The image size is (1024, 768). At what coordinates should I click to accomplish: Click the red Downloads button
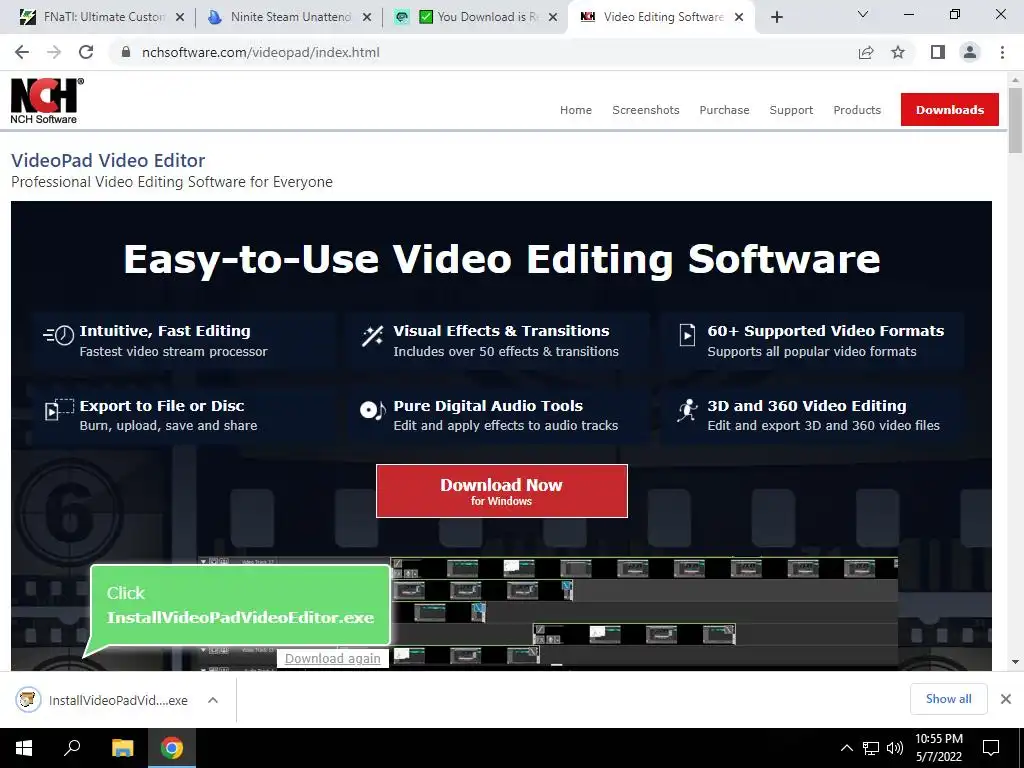[x=950, y=110]
